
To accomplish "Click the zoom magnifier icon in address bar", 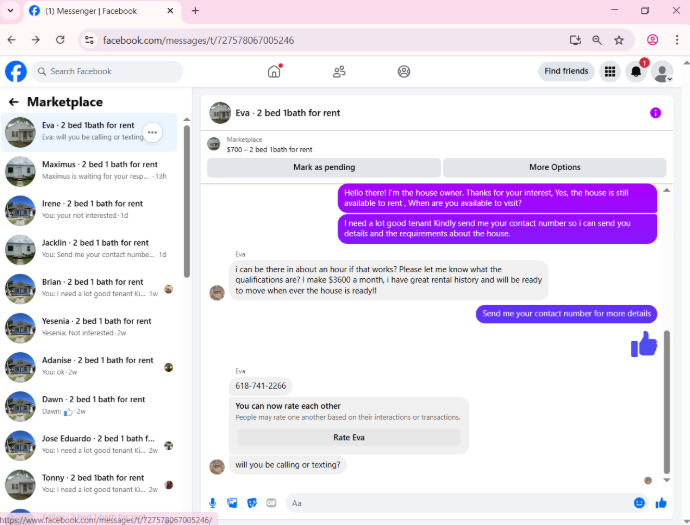I will tap(597, 40).
